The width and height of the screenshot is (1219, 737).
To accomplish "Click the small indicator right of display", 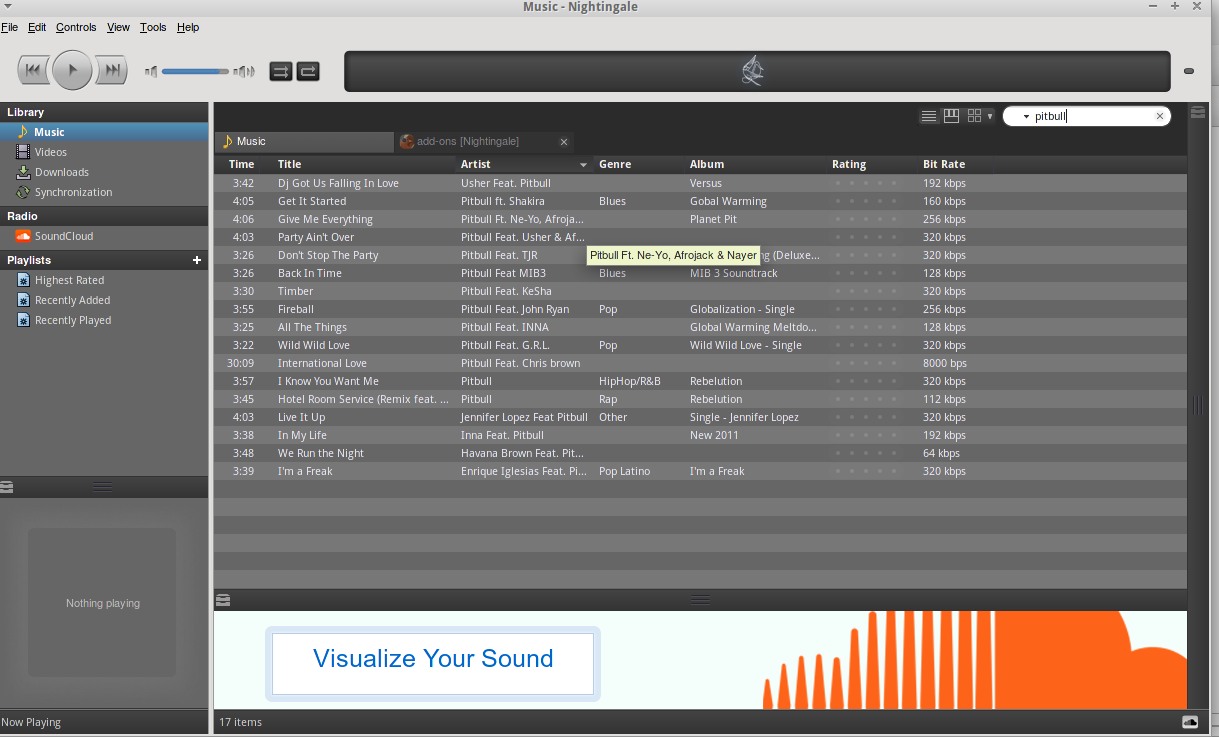I will (1189, 71).
